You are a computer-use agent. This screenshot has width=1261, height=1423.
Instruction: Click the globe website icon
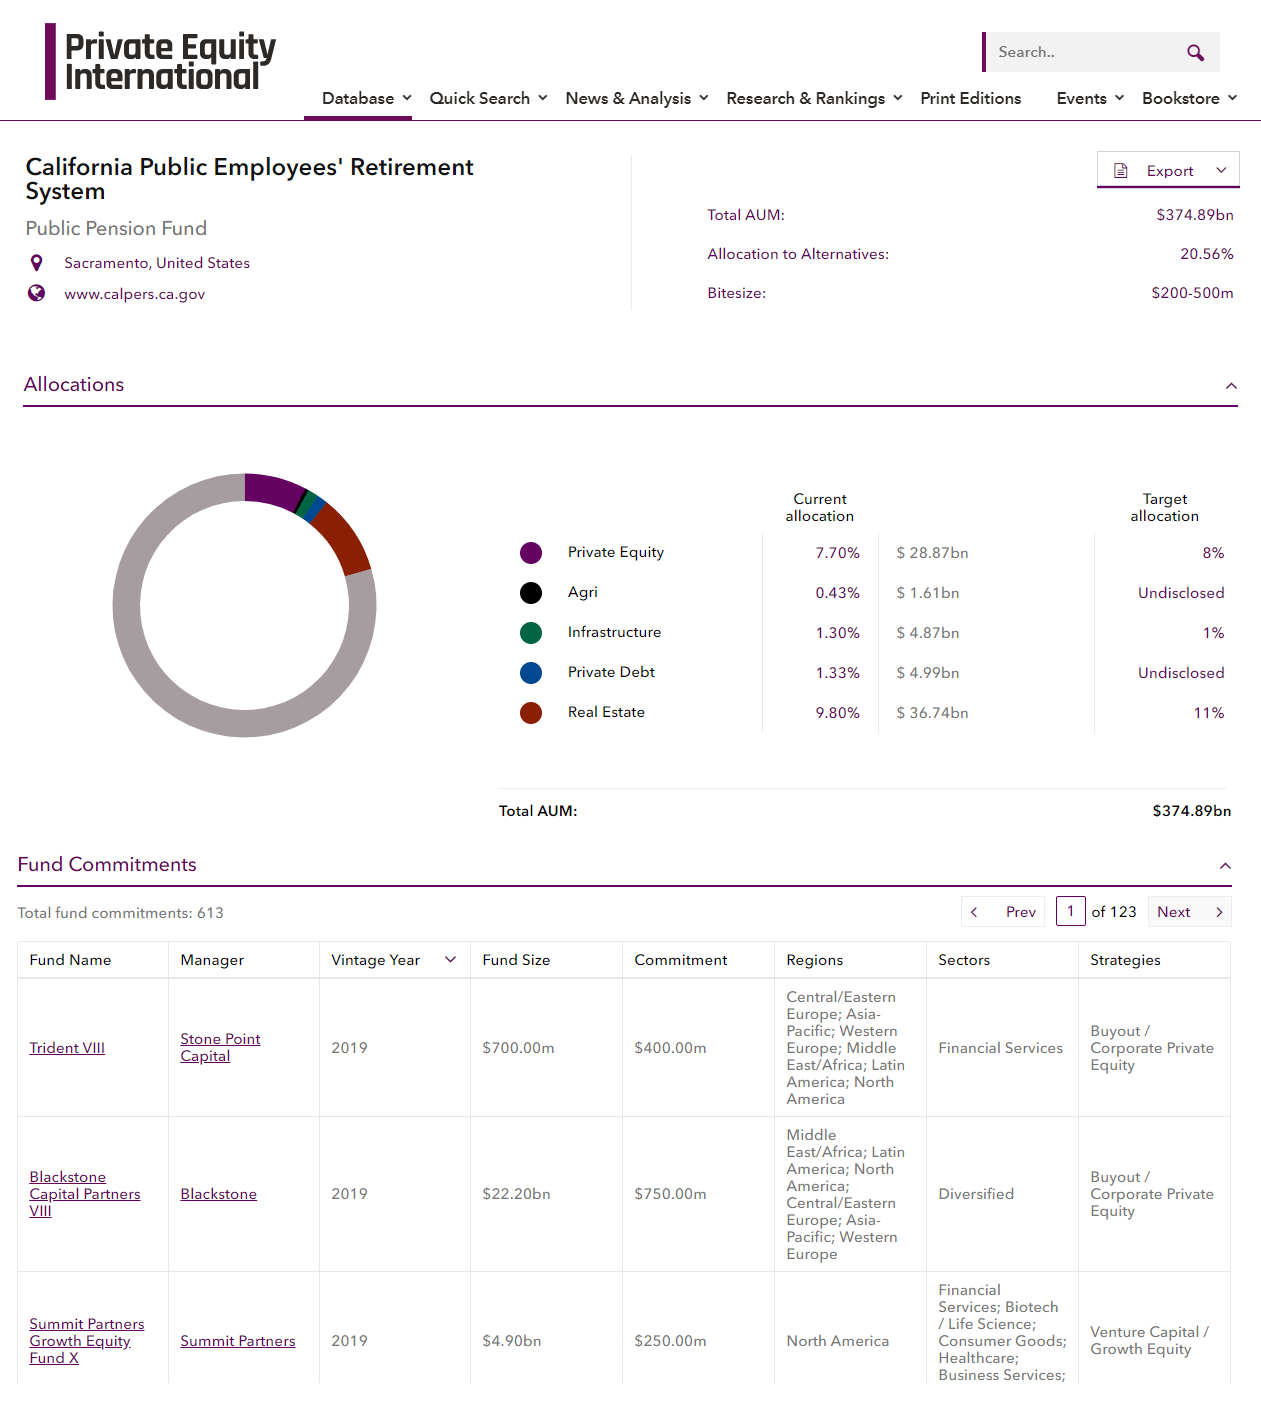click(x=37, y=293)
